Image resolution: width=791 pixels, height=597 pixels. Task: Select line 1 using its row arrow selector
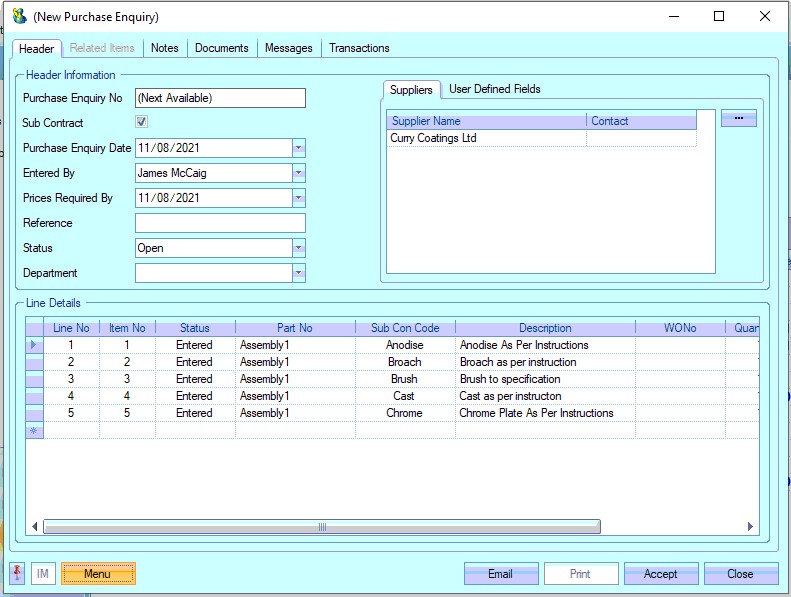34,345
